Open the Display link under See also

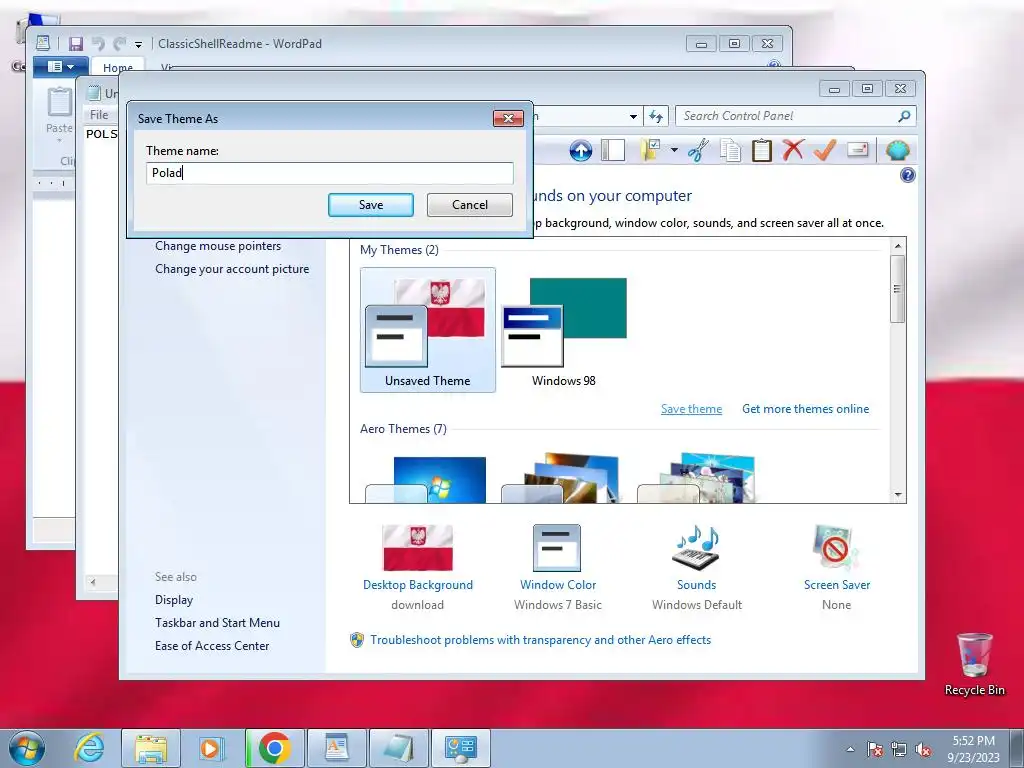tap(174, 600)
